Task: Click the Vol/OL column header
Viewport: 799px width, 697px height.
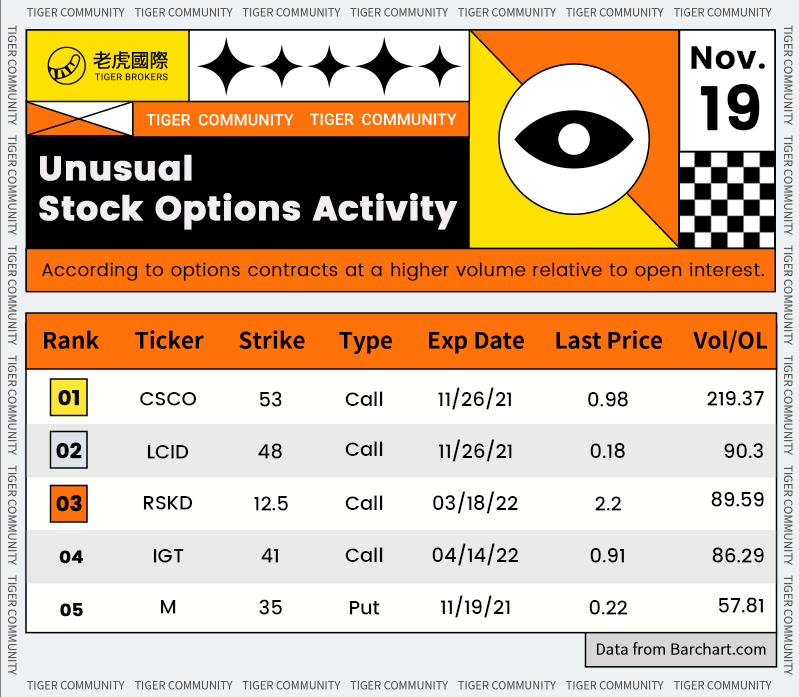Action: pos(730,340)
